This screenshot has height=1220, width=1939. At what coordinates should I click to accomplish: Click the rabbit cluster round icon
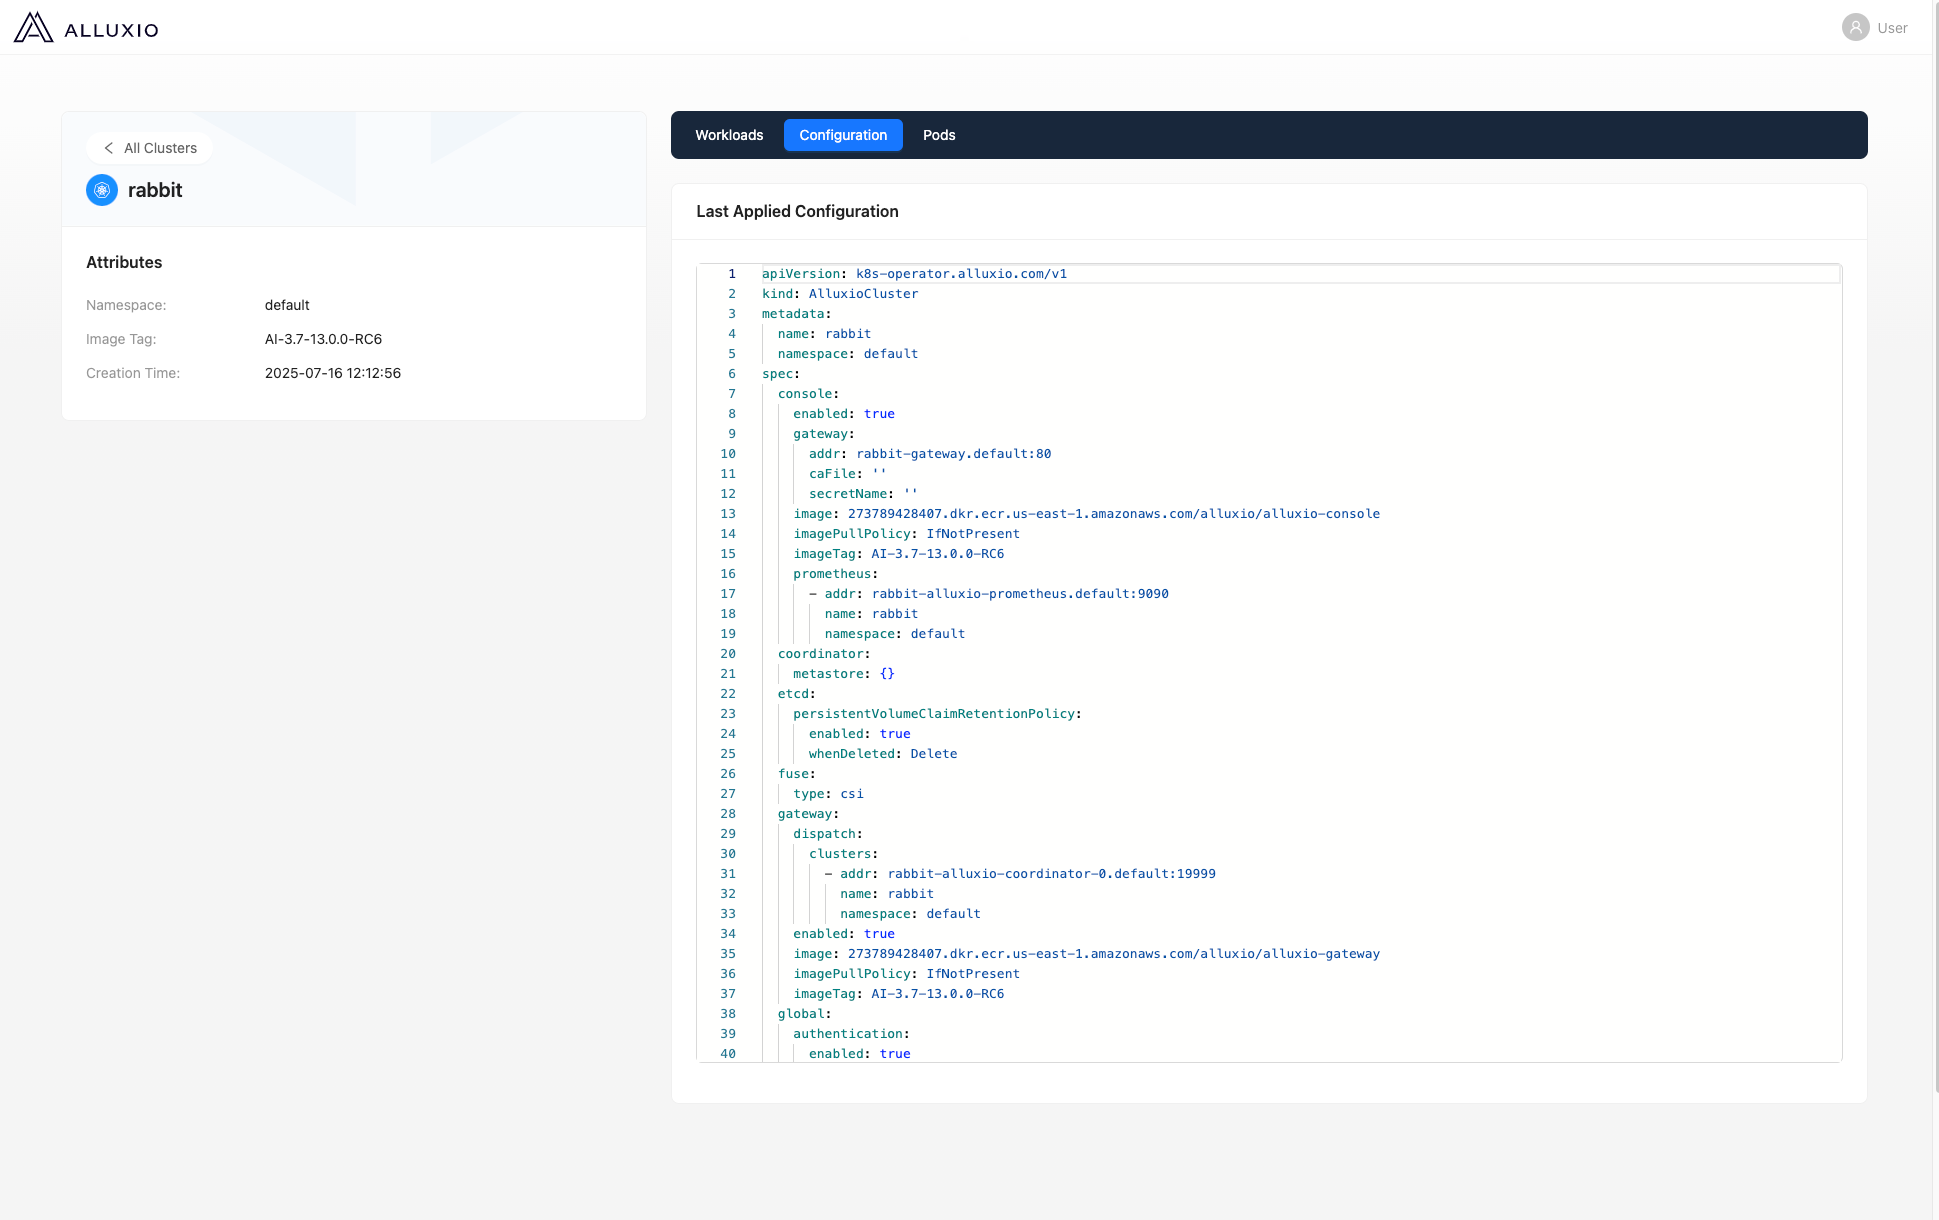click(x=102, y=190)
